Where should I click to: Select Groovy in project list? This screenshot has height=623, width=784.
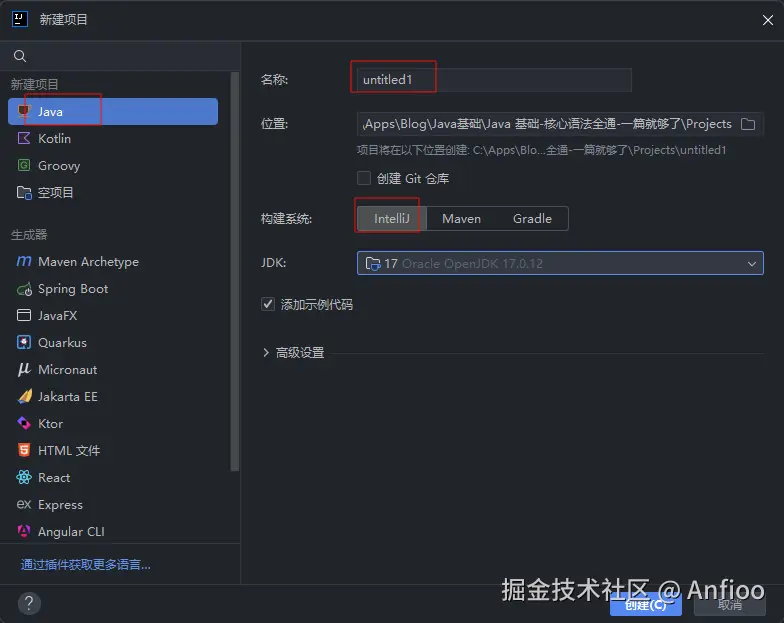point(113,166)
